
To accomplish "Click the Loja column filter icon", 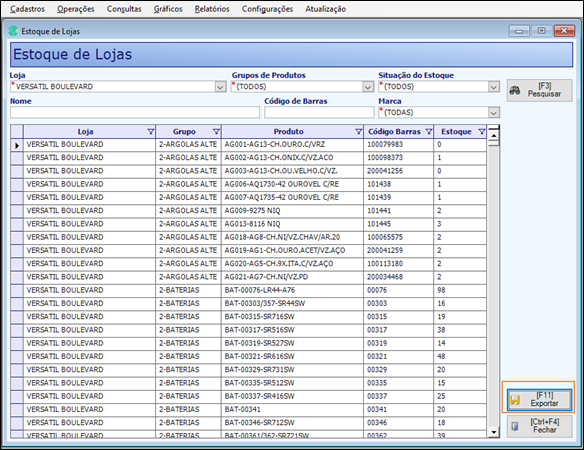I will point(150,132).
